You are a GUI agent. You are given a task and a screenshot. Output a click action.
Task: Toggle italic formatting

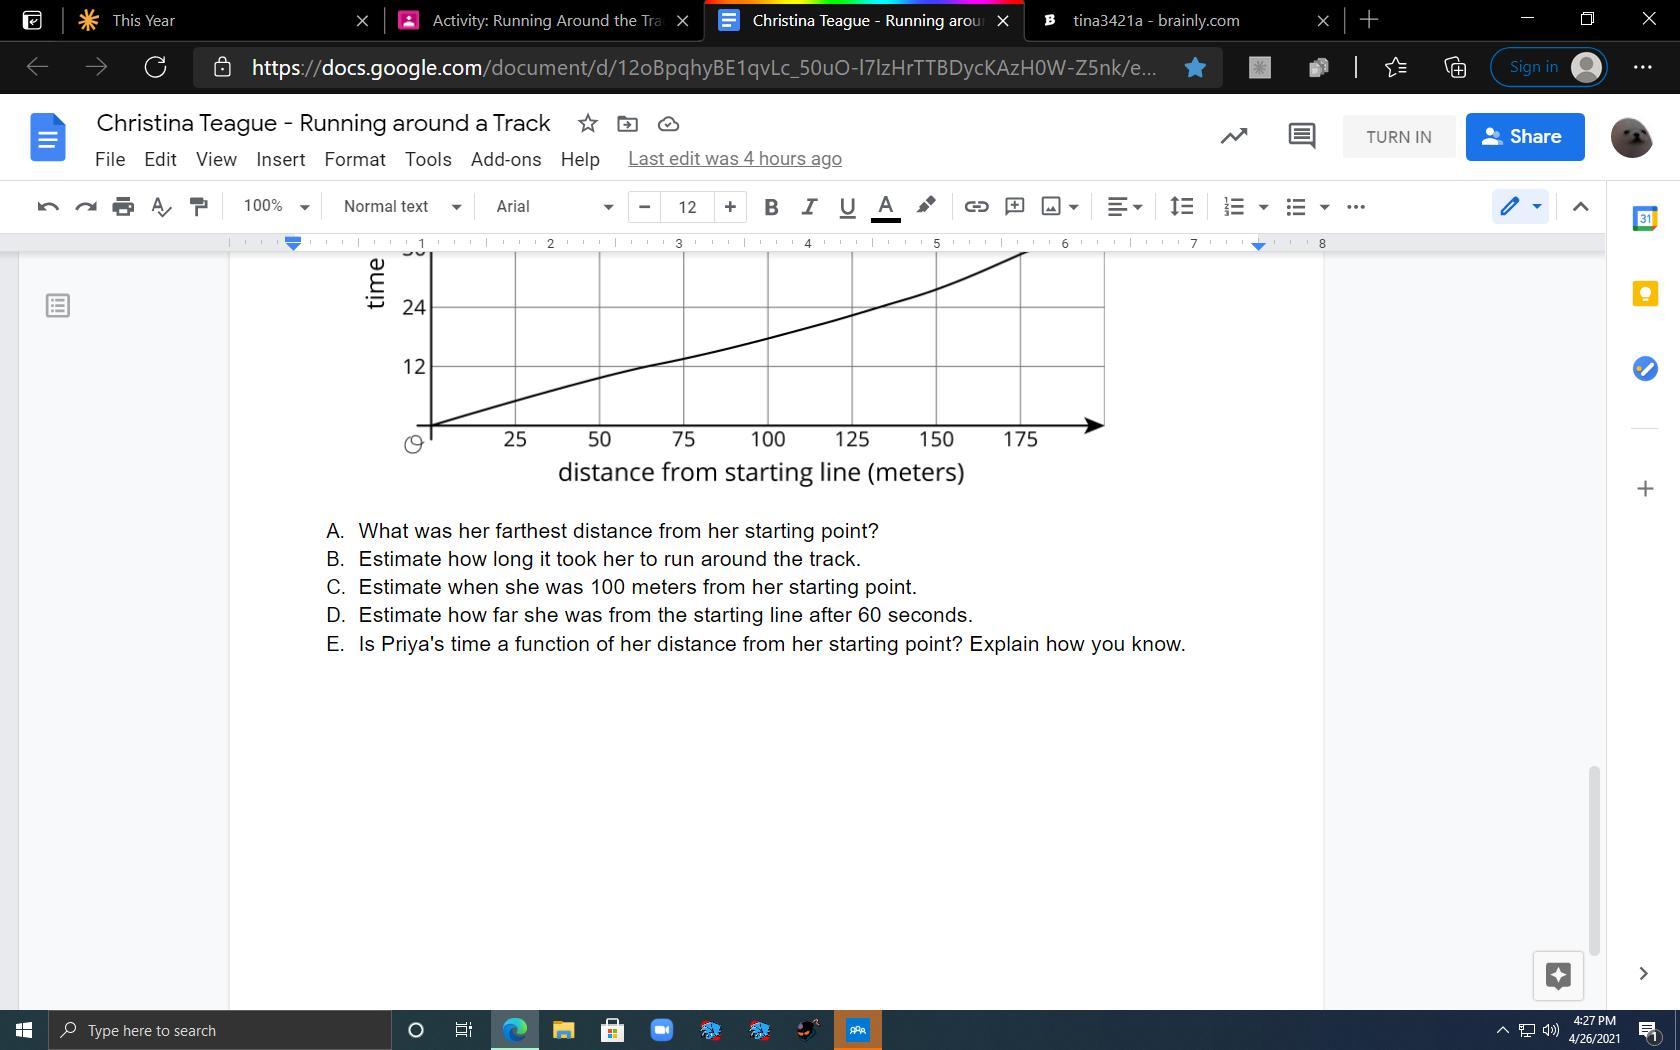coord(808,206)
